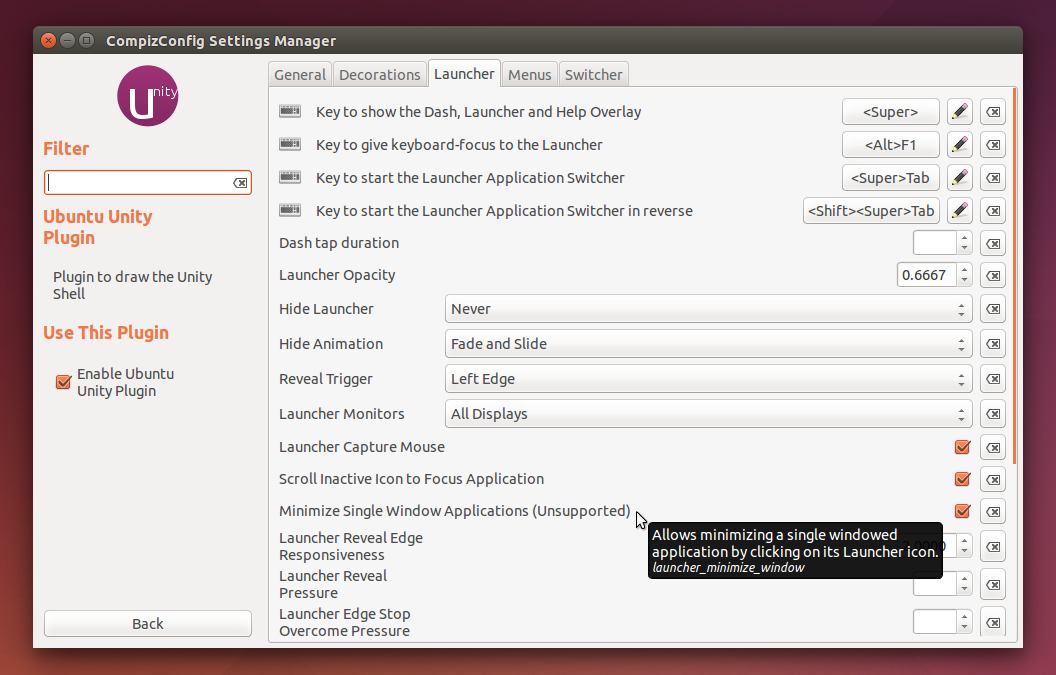Screen dimensions: 1056x675
Task: Select the Launcher tab
Action: (x=464, y=74)
